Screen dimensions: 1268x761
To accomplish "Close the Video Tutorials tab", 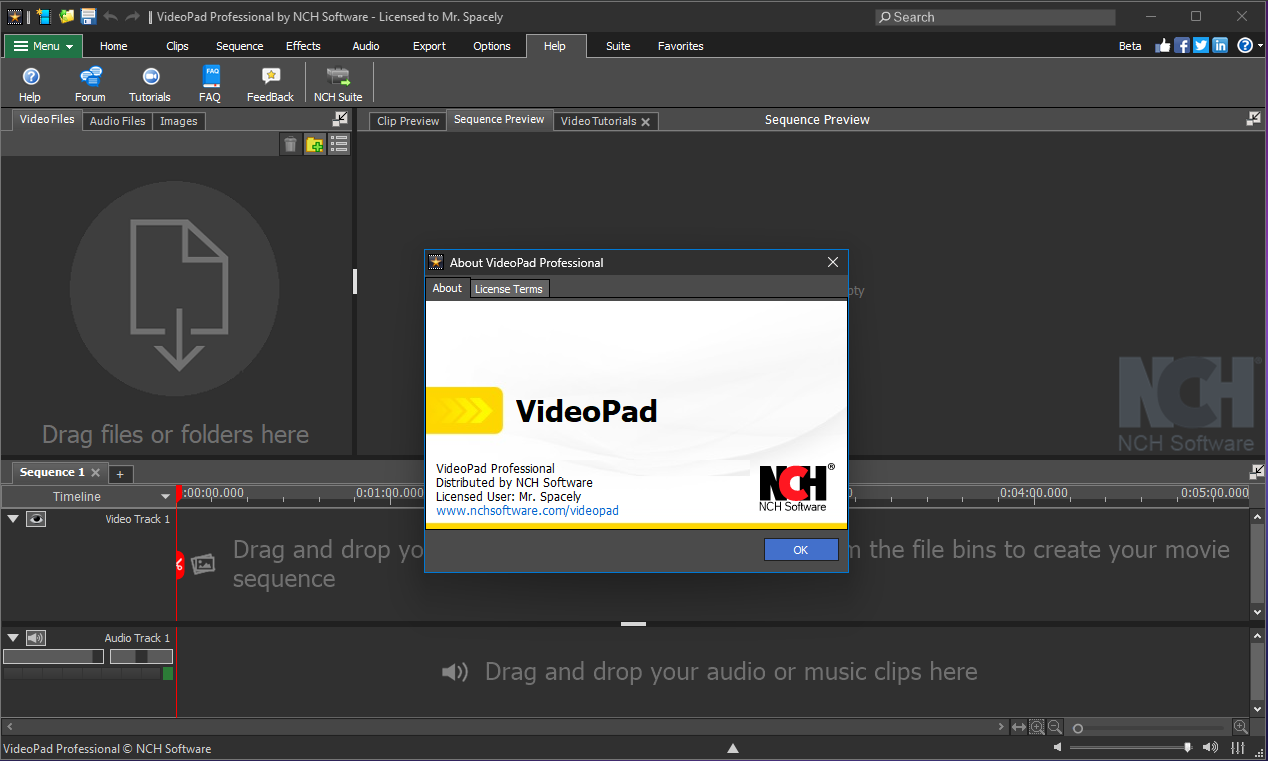I will pos(646,122).
